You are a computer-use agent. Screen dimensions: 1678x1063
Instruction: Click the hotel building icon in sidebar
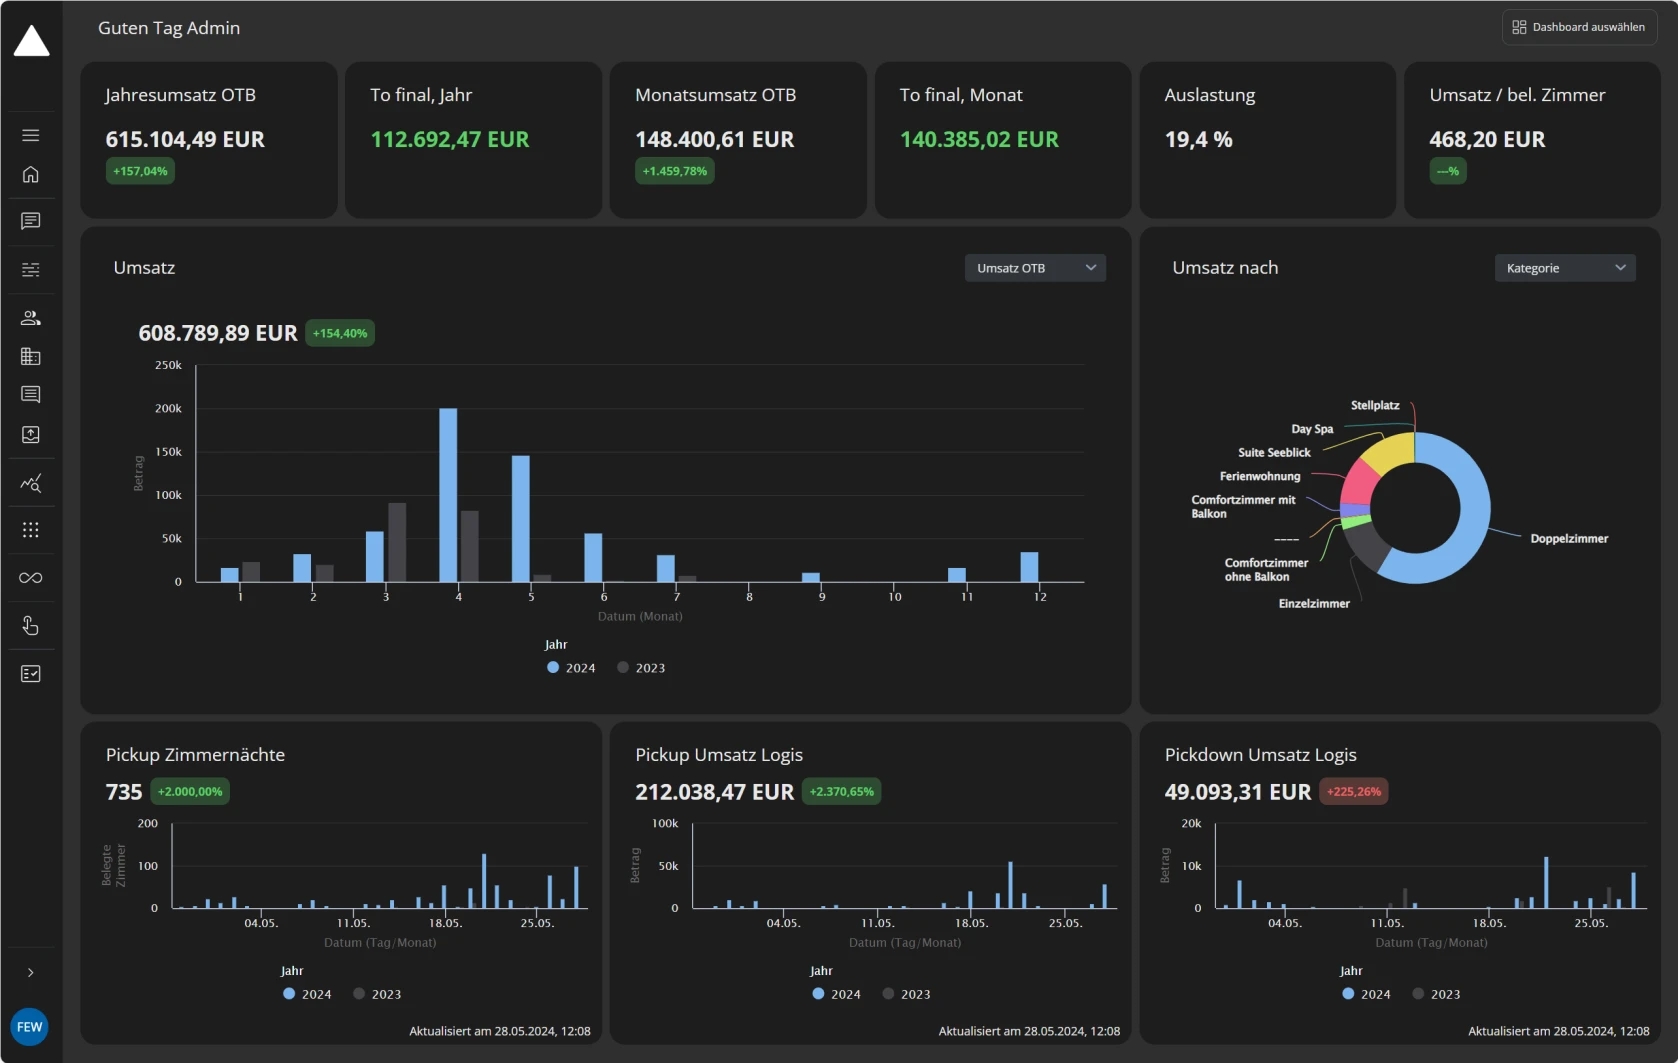click(31, 356)
